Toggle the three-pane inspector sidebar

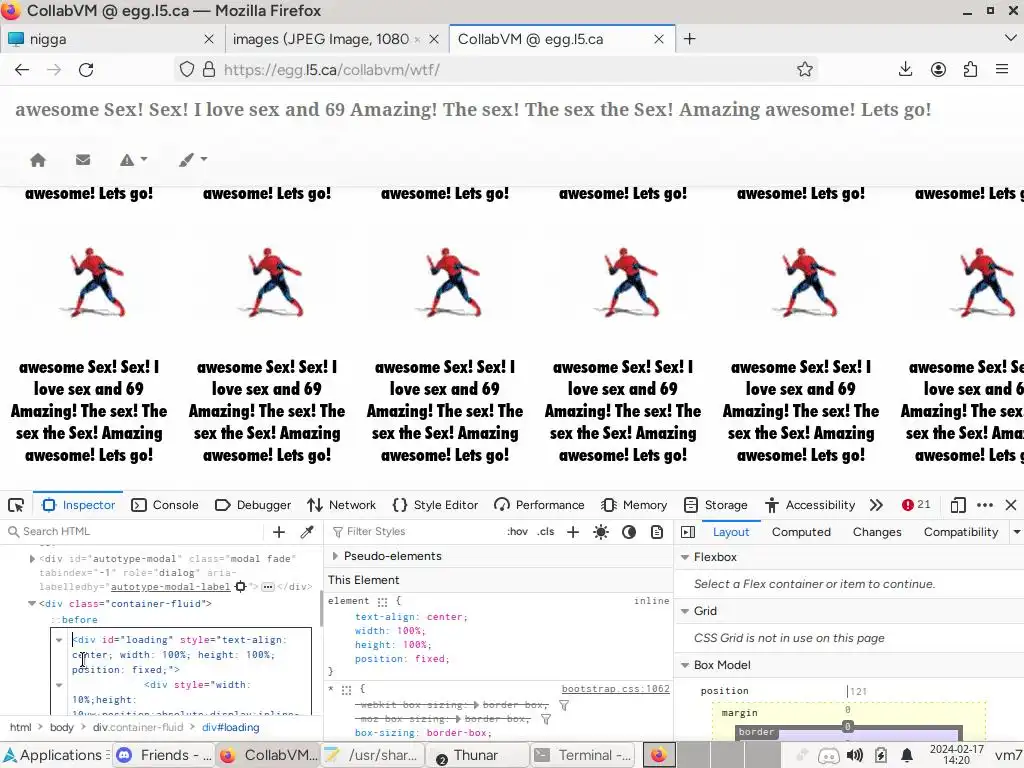(x=688, y=532)
